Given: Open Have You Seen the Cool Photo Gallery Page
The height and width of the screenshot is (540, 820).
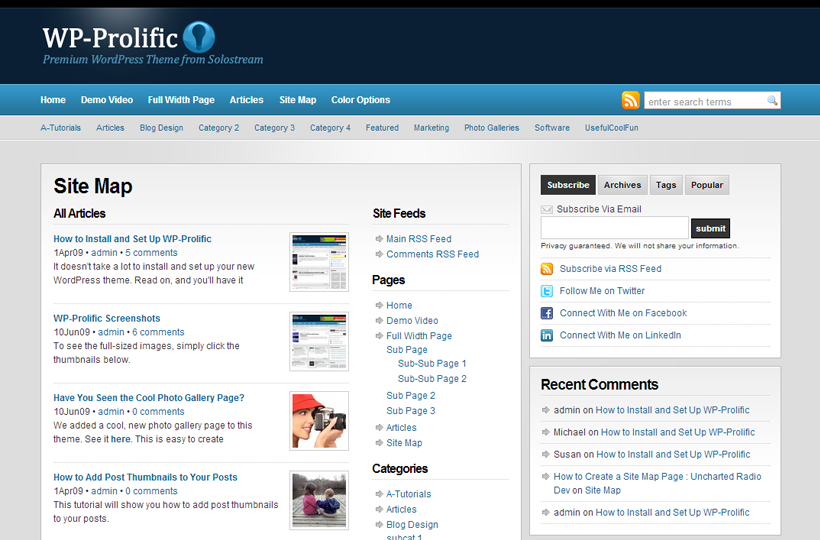Looking at the screenshot, I should [149, 398].
